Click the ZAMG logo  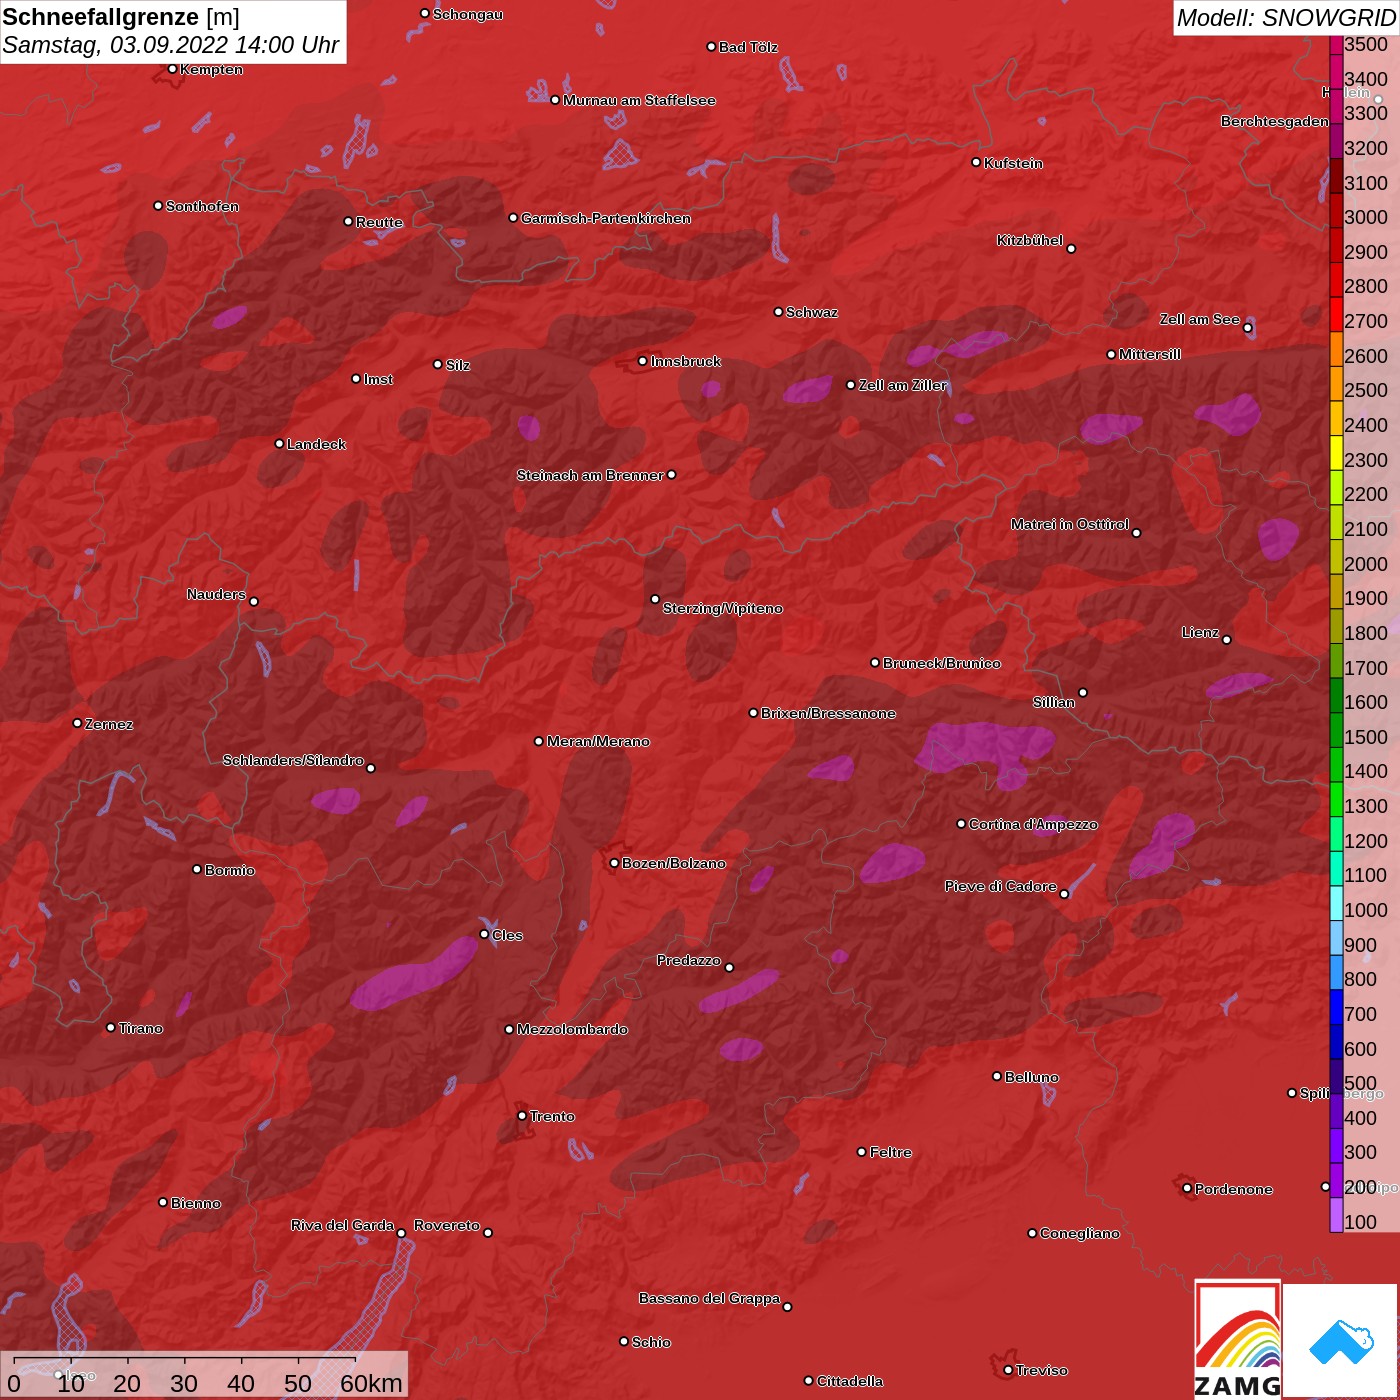coord(1237,1338)
